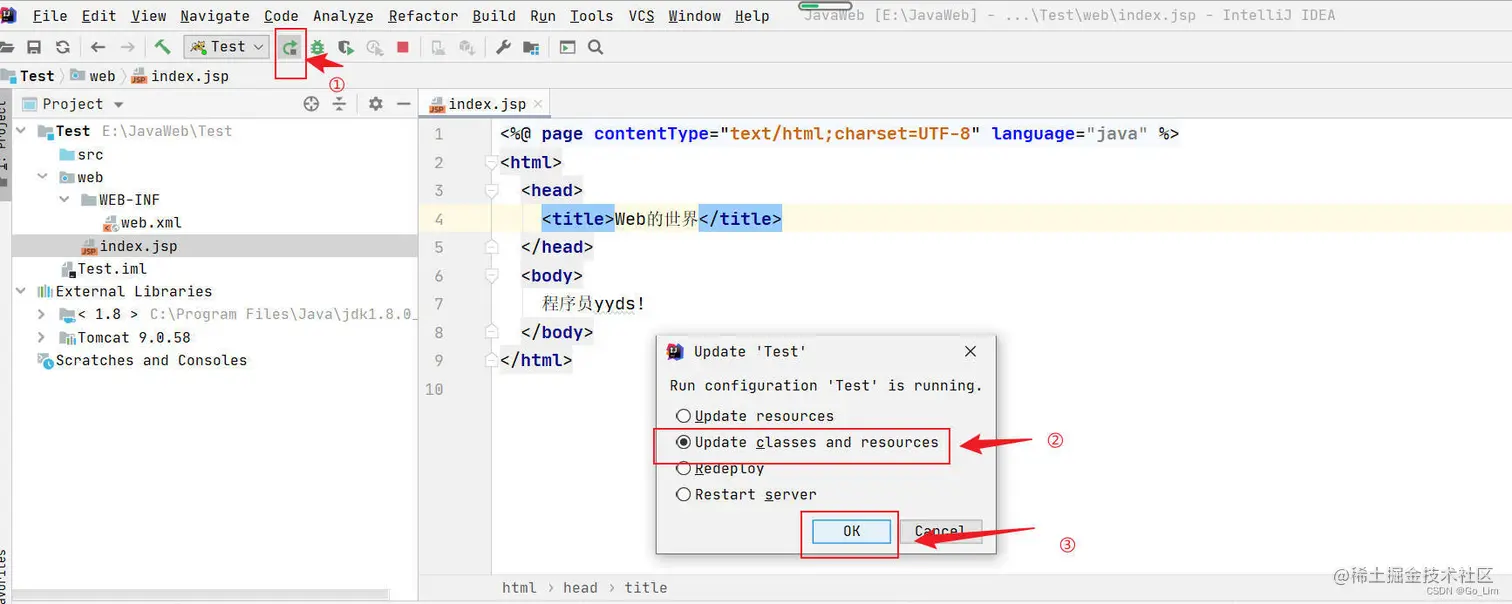Click the Rerun/Update 'Test' icon

click(x=290, y=47)
